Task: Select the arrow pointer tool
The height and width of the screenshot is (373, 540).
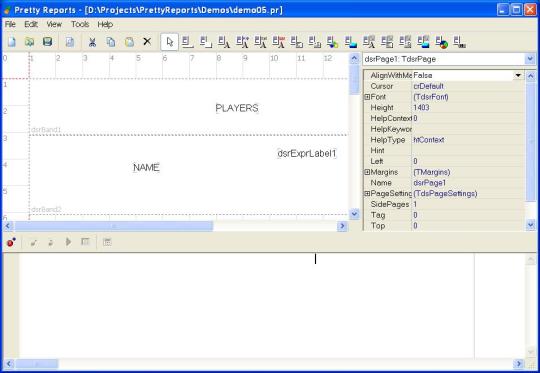Action: point(169,42)
